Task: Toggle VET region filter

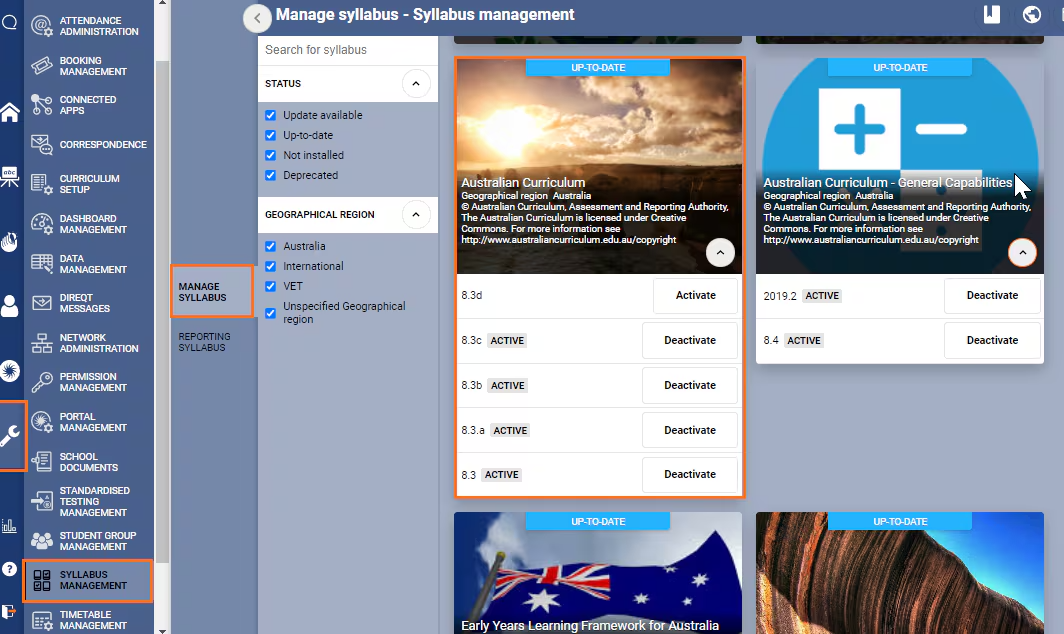Action: pyautogui.click(x=271, y=286)
